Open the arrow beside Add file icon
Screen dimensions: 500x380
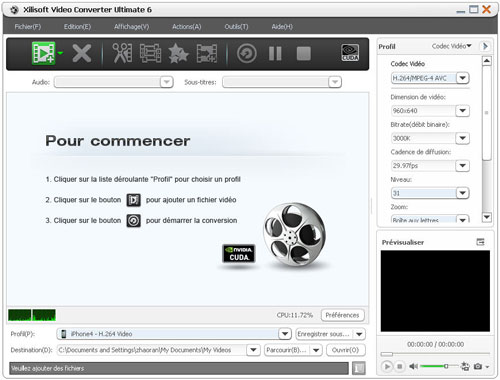[x=60, y=53]
